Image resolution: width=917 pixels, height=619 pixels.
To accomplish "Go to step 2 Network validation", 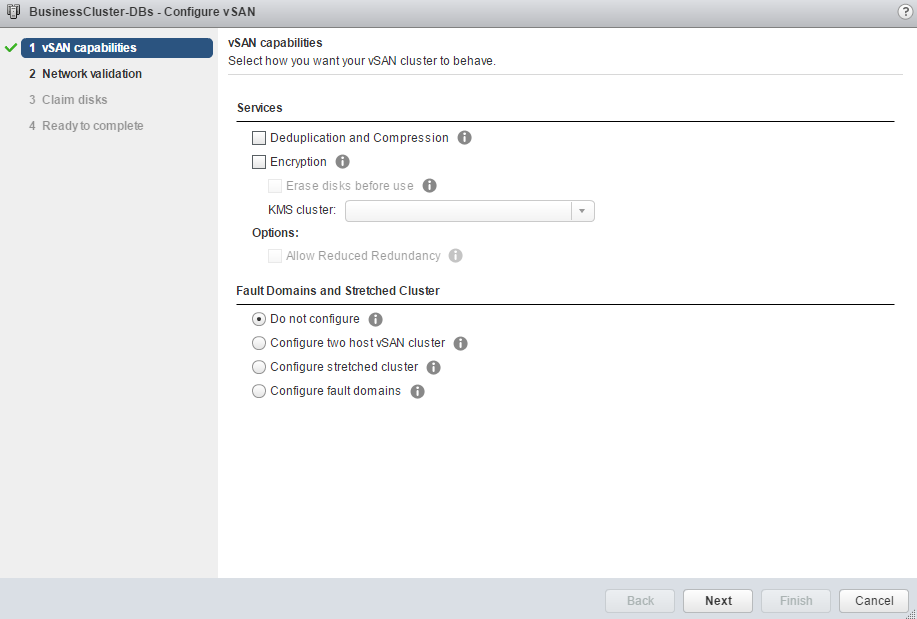I will [x=92, y=74].
